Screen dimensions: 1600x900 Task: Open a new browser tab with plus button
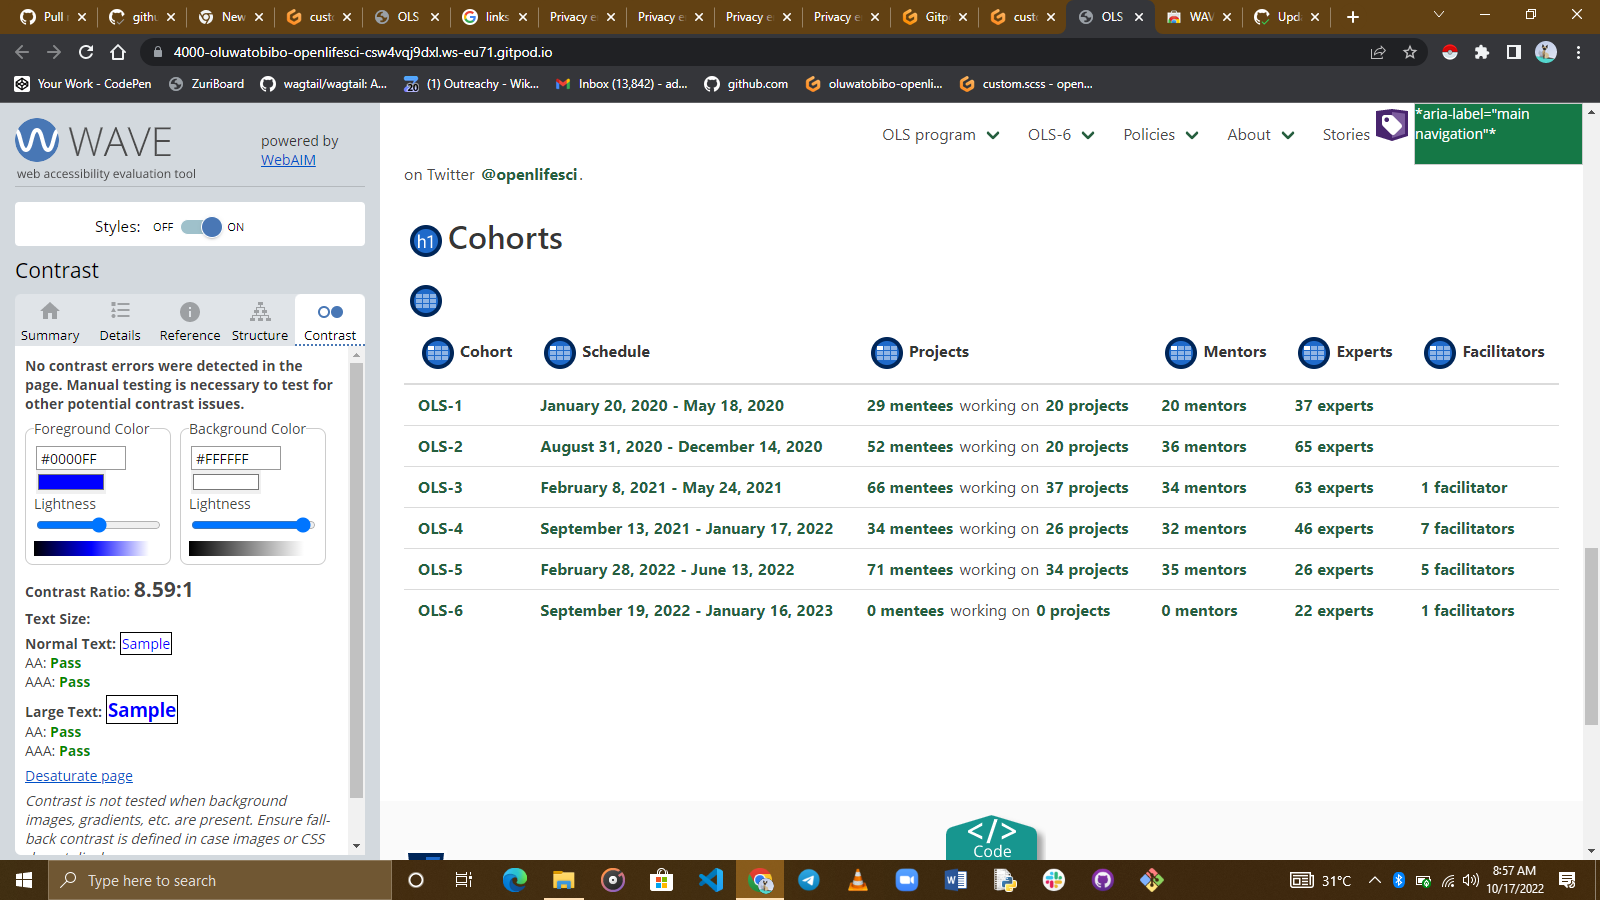[x=1352, y=17]
